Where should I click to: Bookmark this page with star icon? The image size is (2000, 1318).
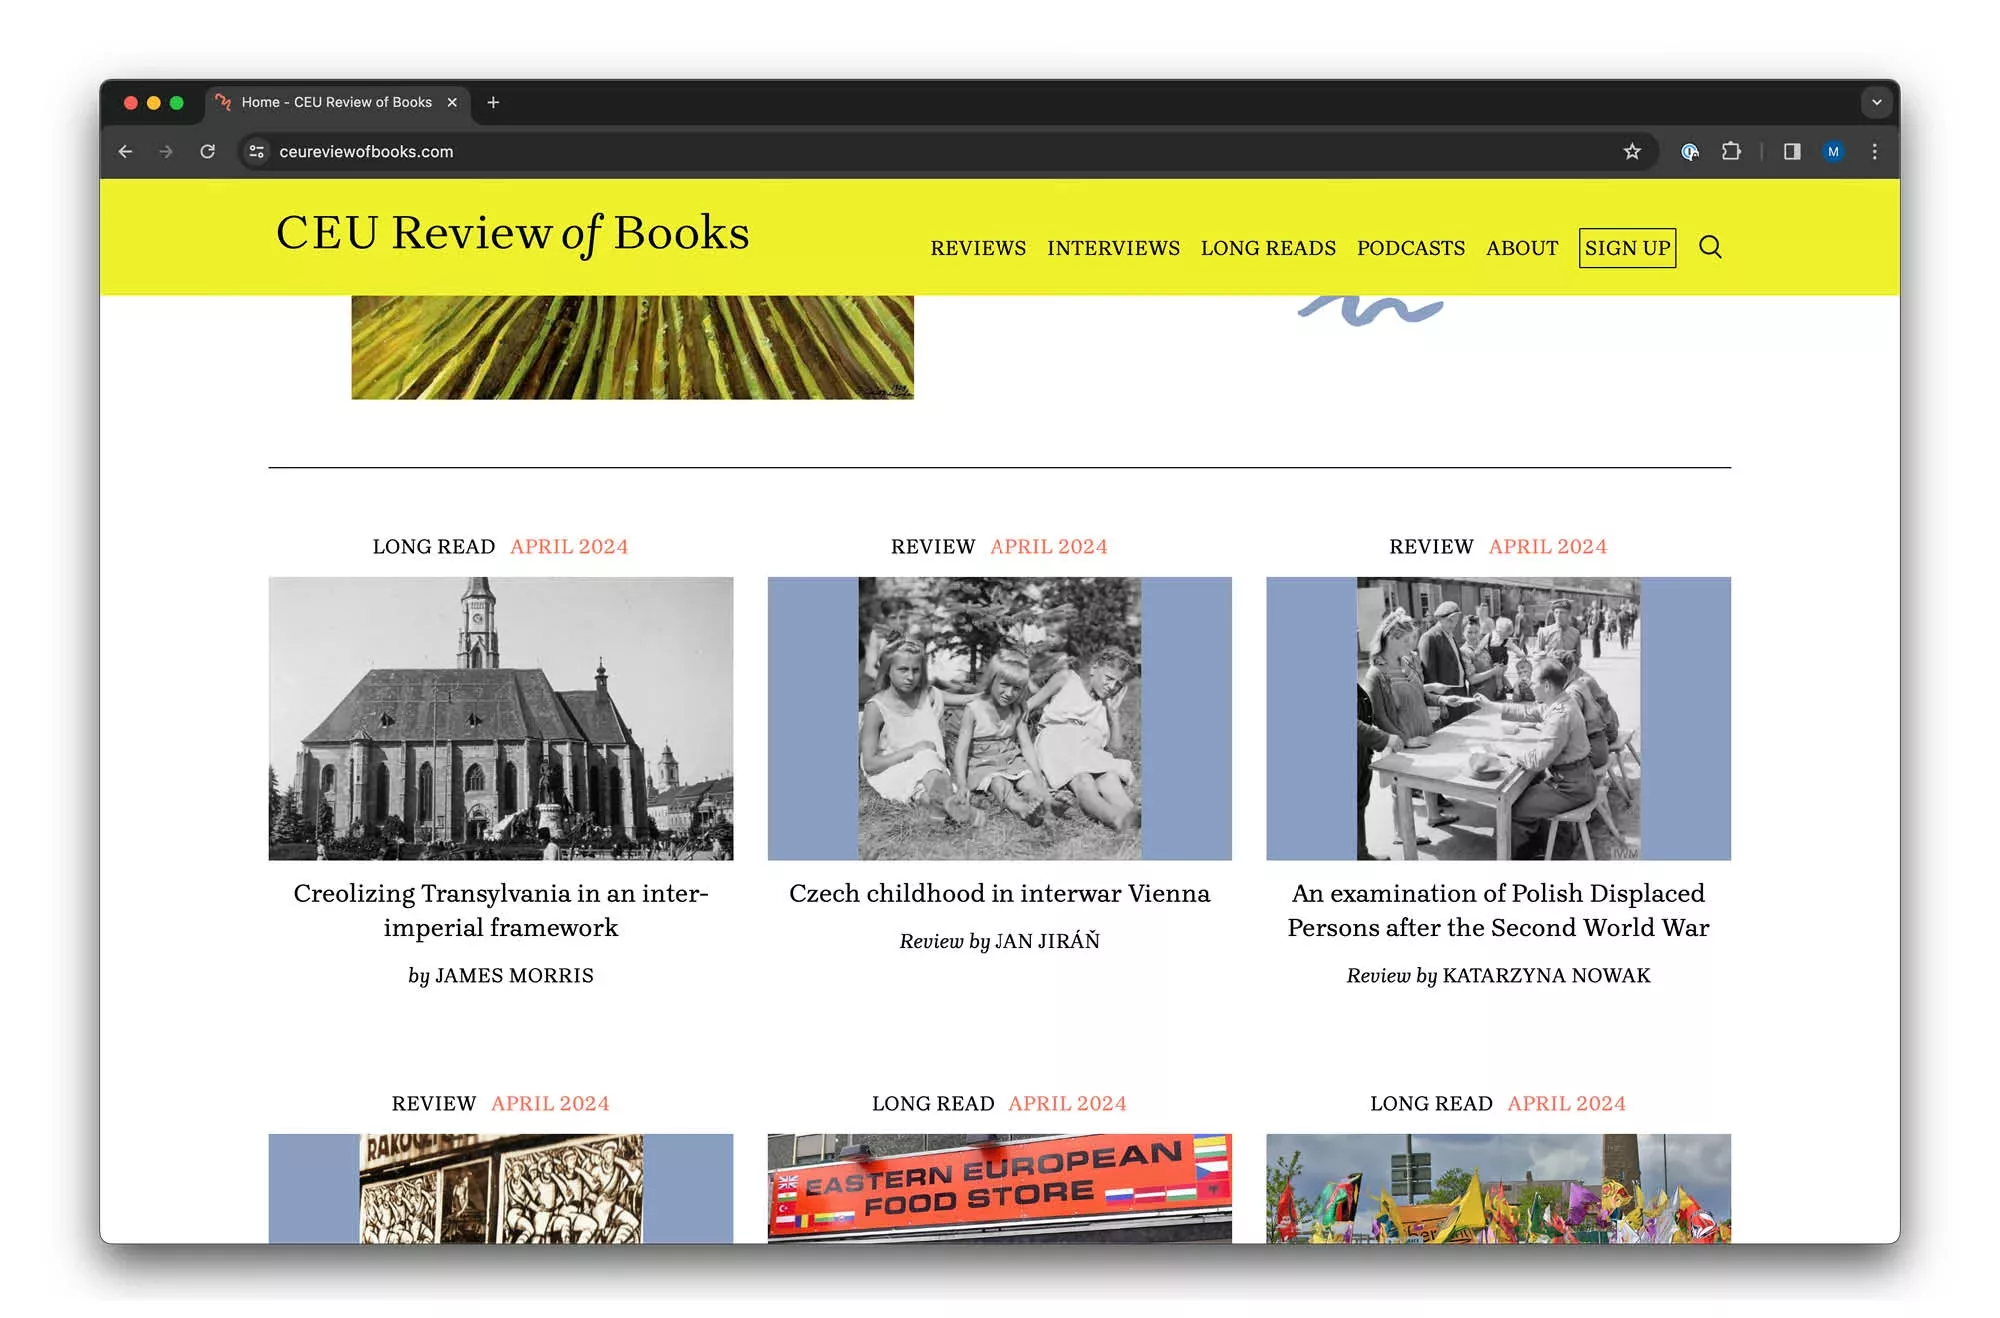click(1632, 151)
